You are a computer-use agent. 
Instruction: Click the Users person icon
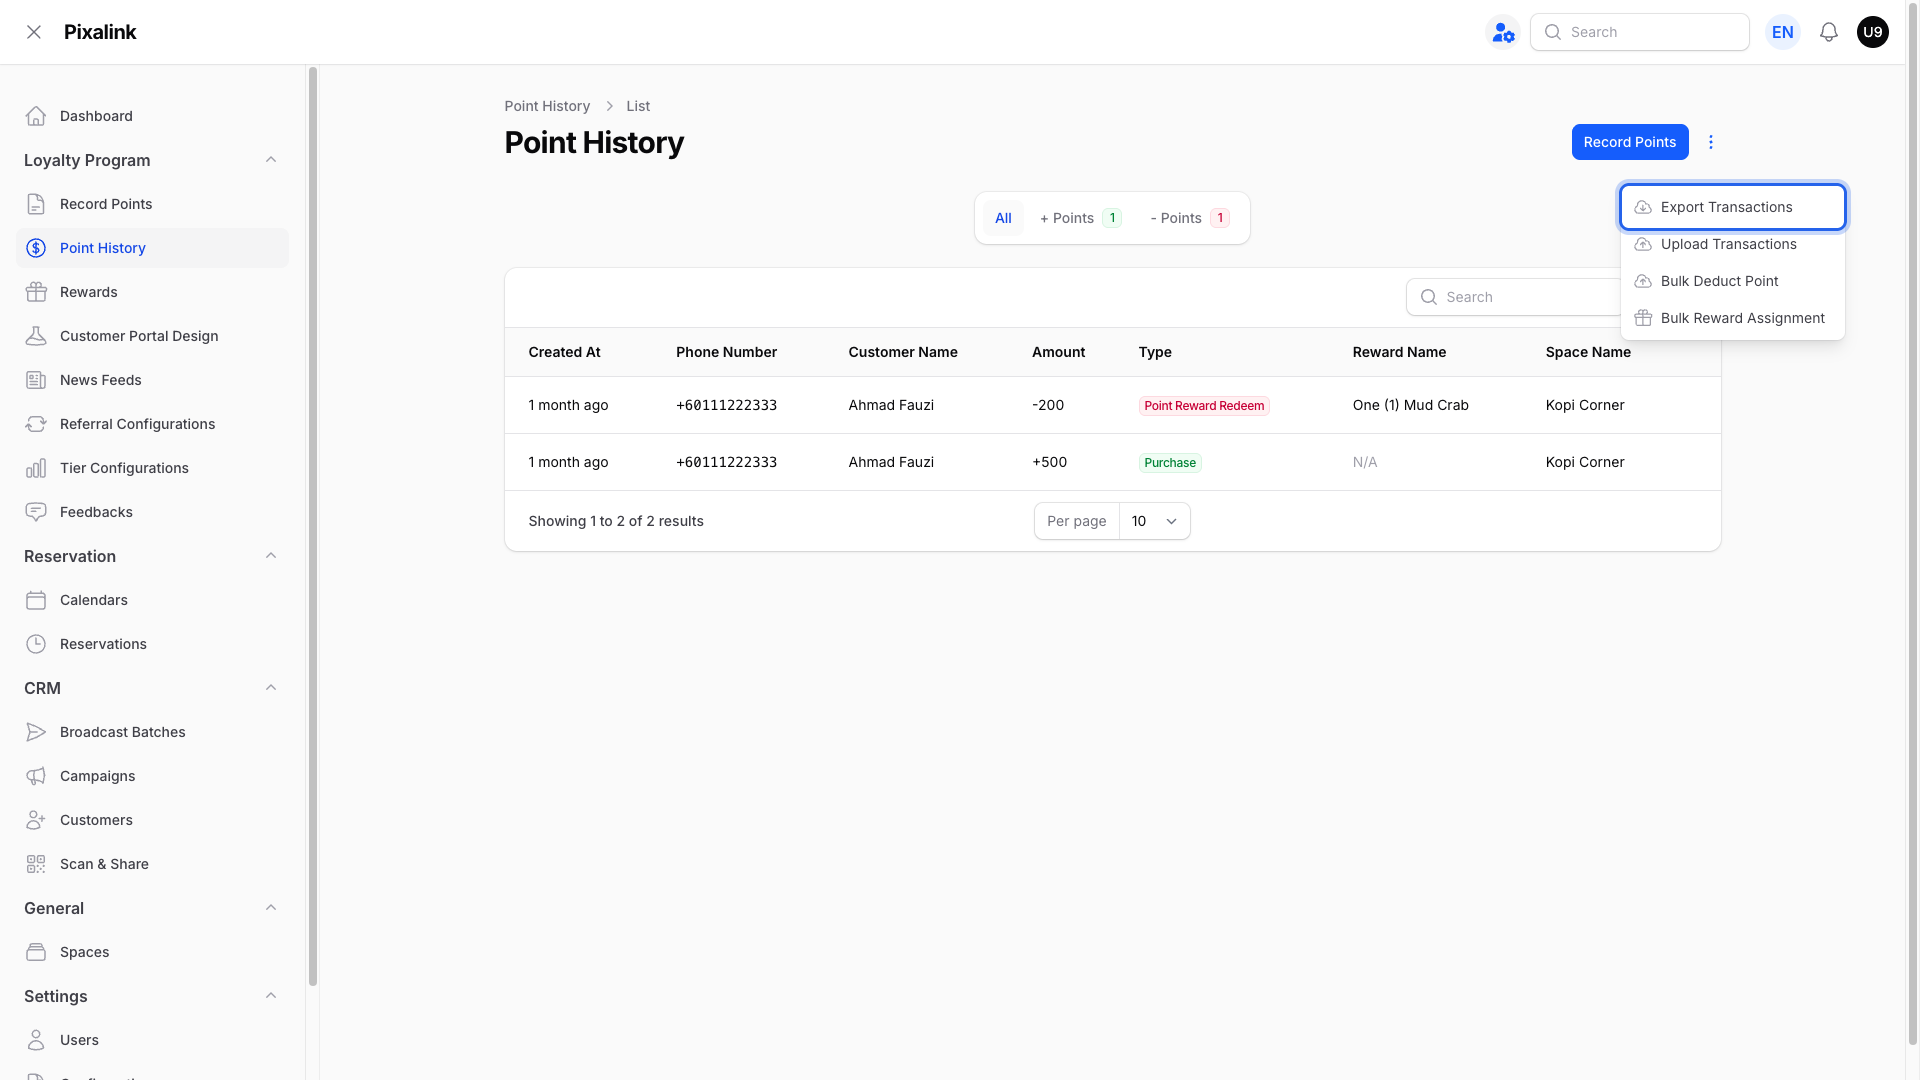pos(36,1040)
